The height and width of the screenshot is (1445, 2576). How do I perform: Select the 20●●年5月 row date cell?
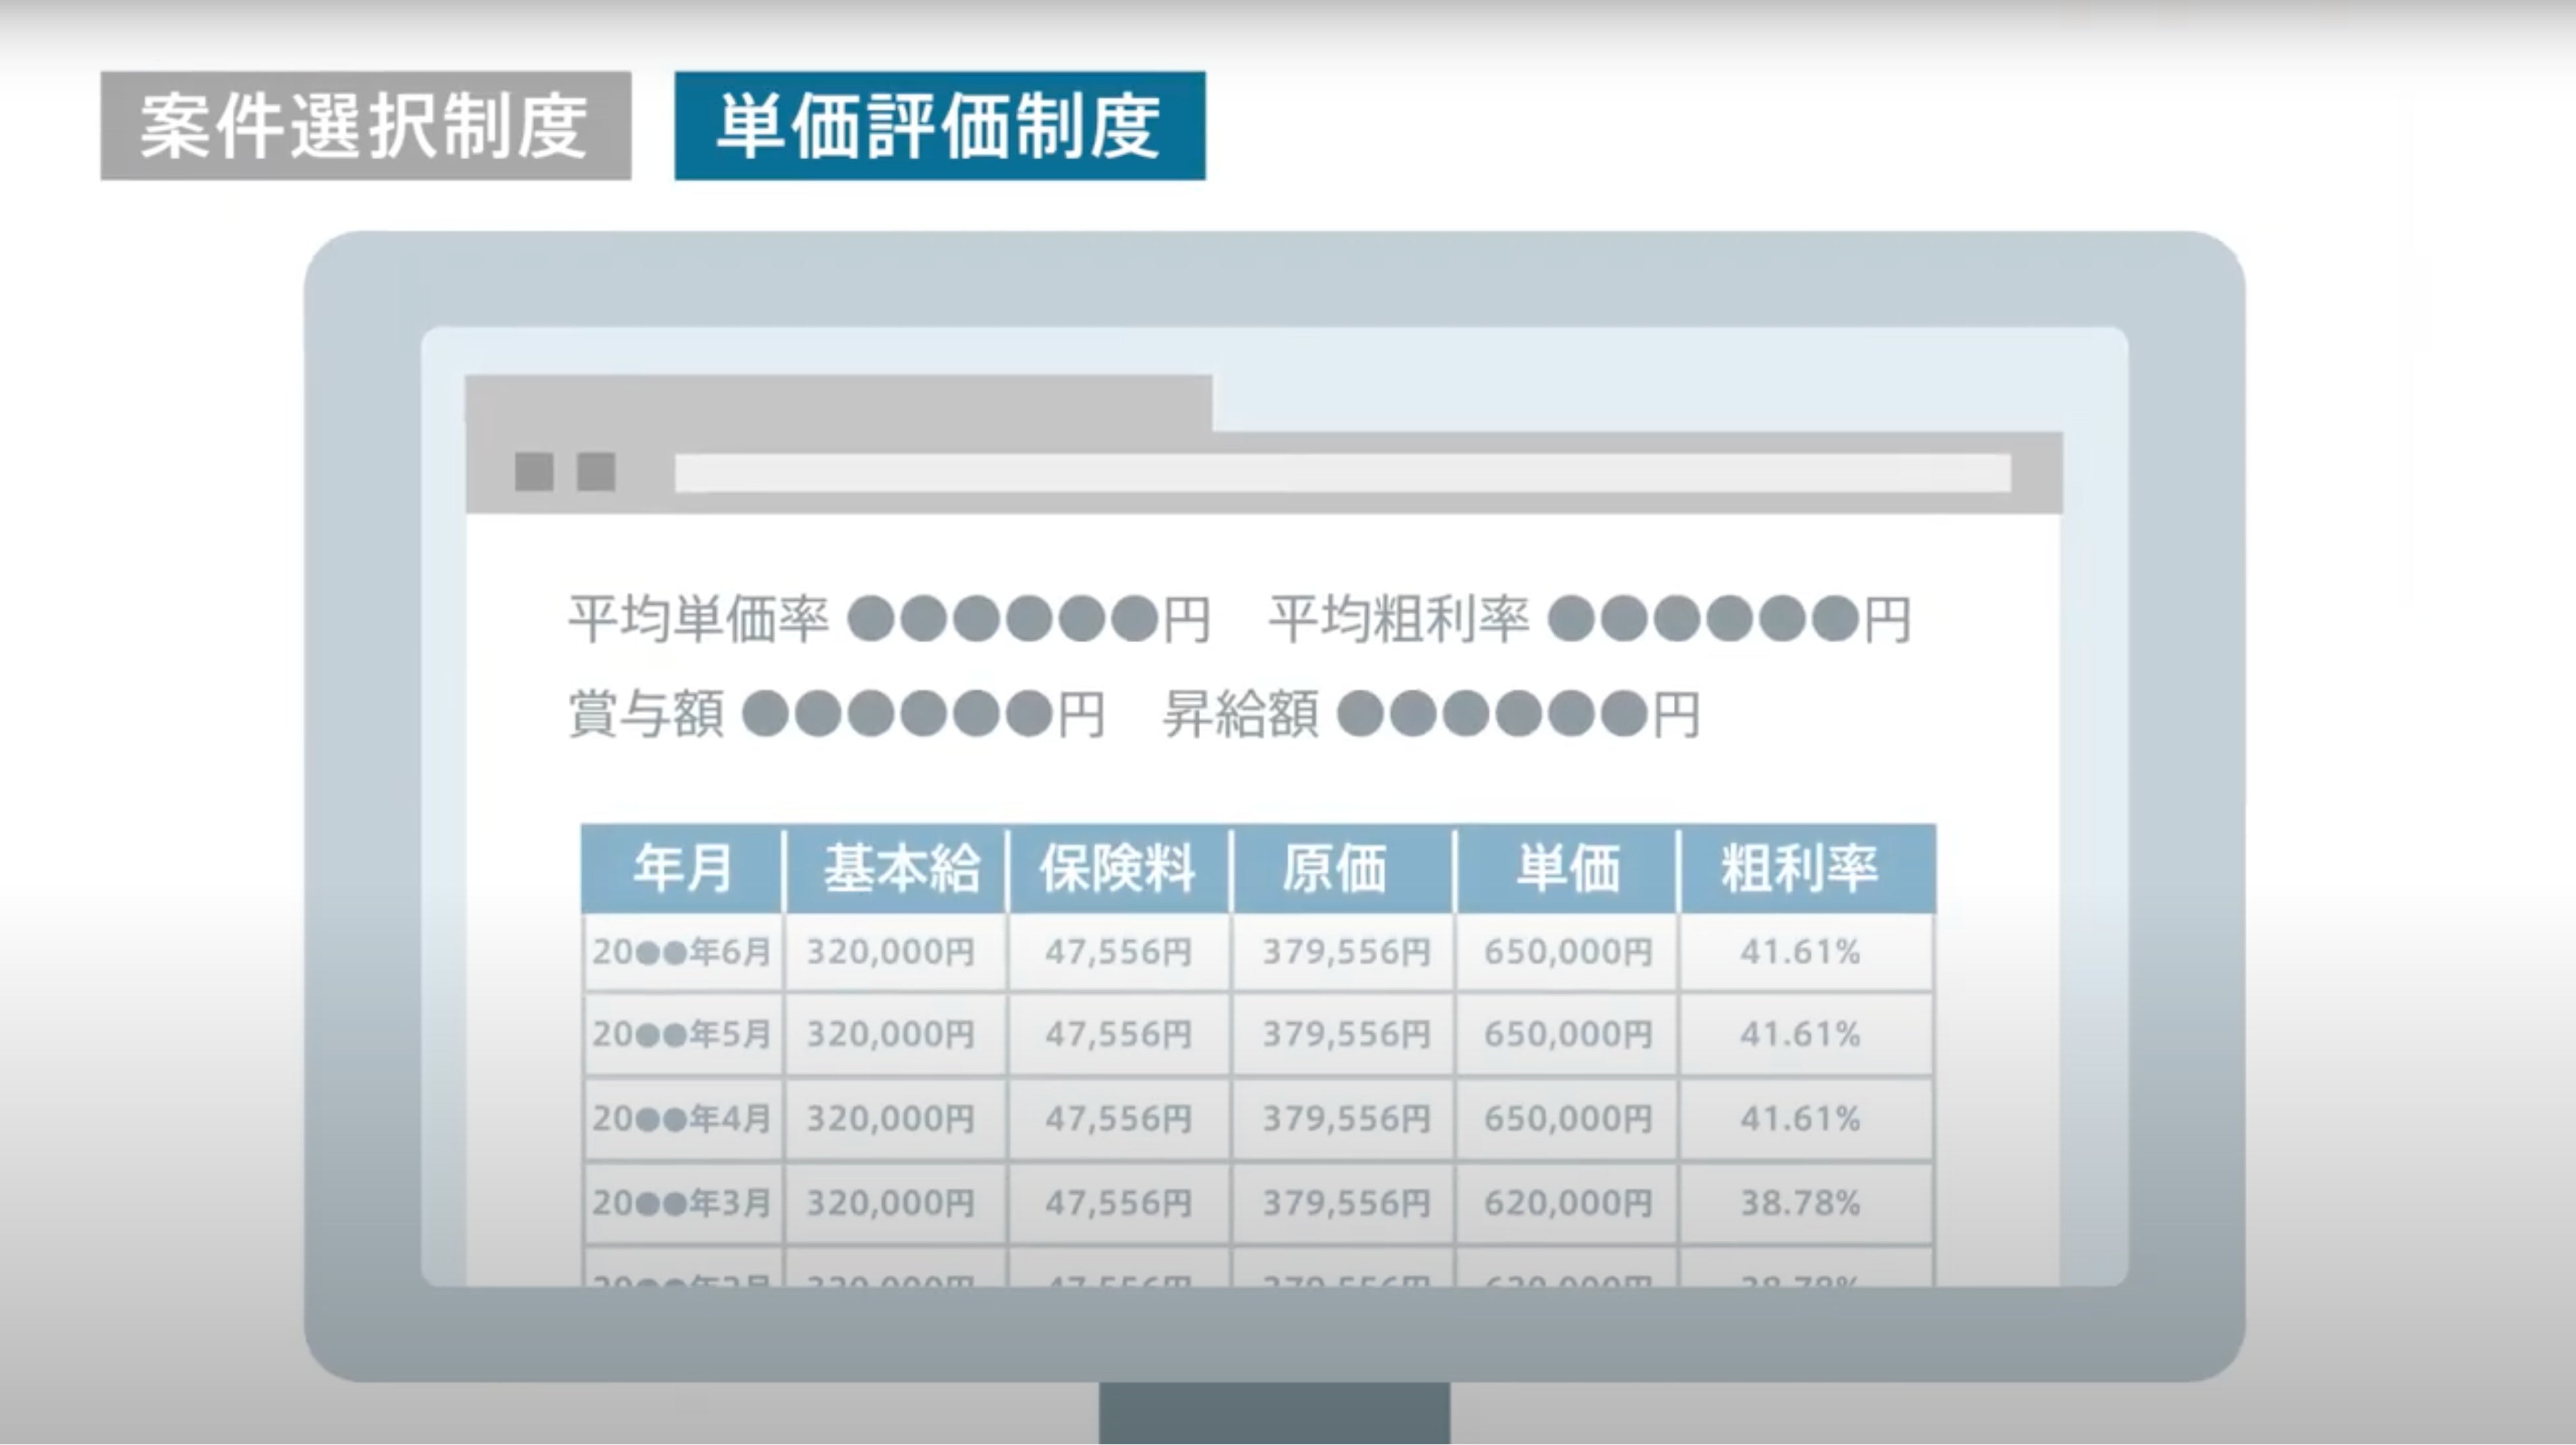[x=682, y=1034]
